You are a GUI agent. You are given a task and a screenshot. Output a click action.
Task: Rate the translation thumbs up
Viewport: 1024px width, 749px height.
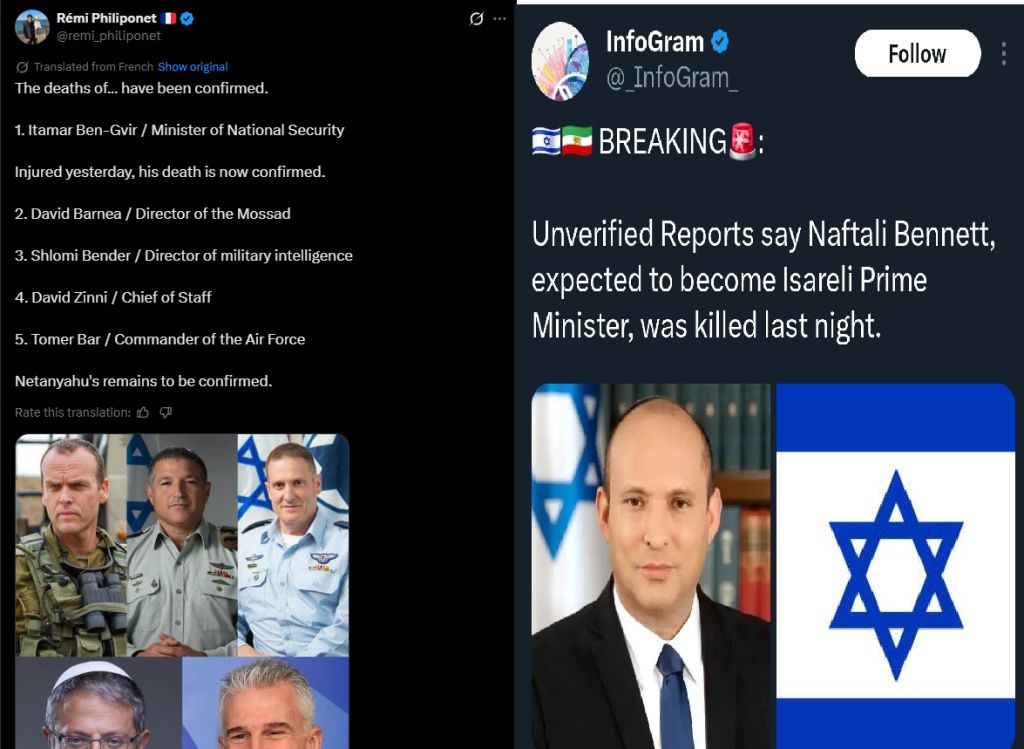(143, 412)
